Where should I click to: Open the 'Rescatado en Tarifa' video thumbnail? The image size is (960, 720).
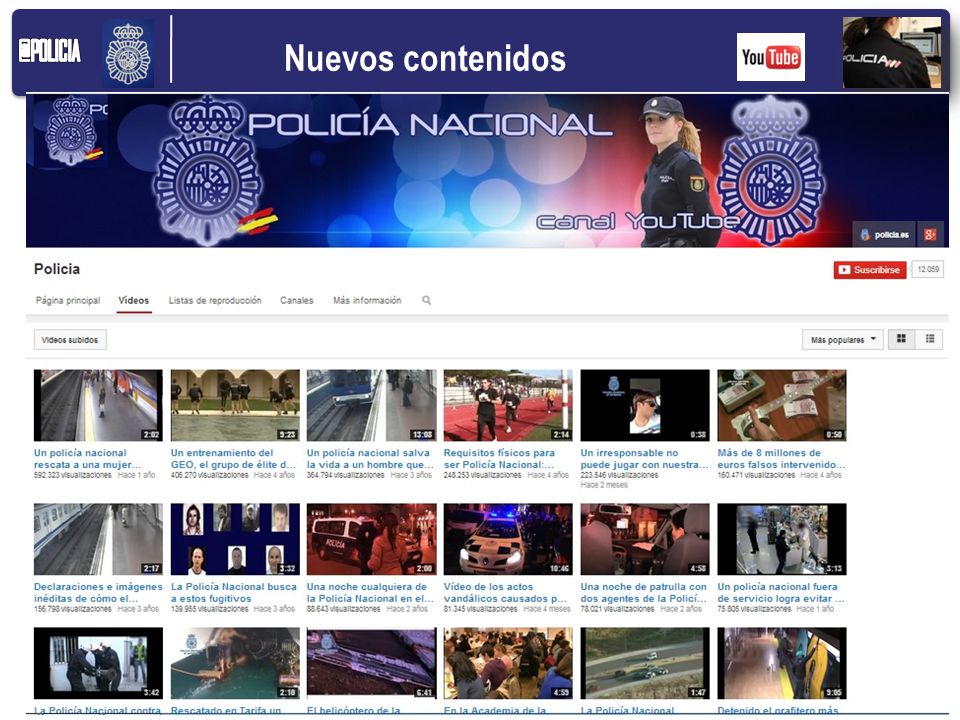tap(235, 663)
